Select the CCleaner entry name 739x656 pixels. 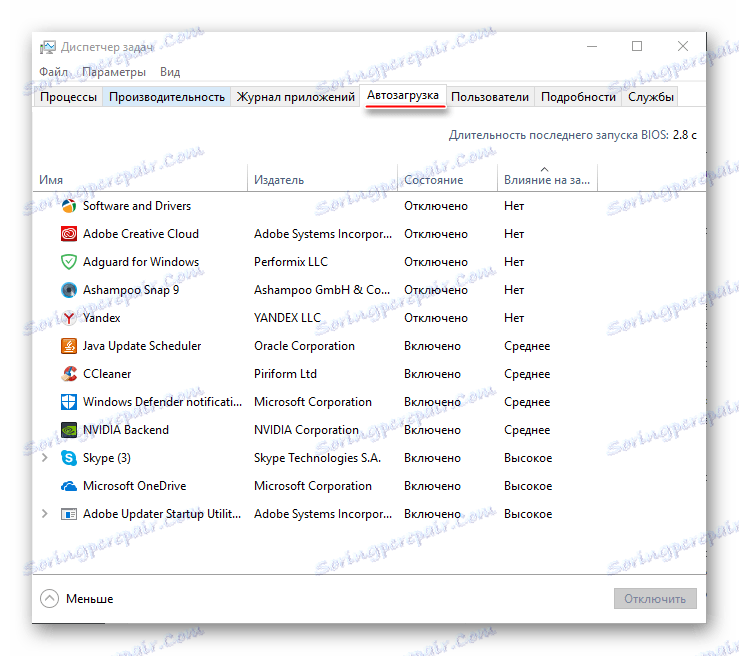pyautogui.click(x=107, y=374)
